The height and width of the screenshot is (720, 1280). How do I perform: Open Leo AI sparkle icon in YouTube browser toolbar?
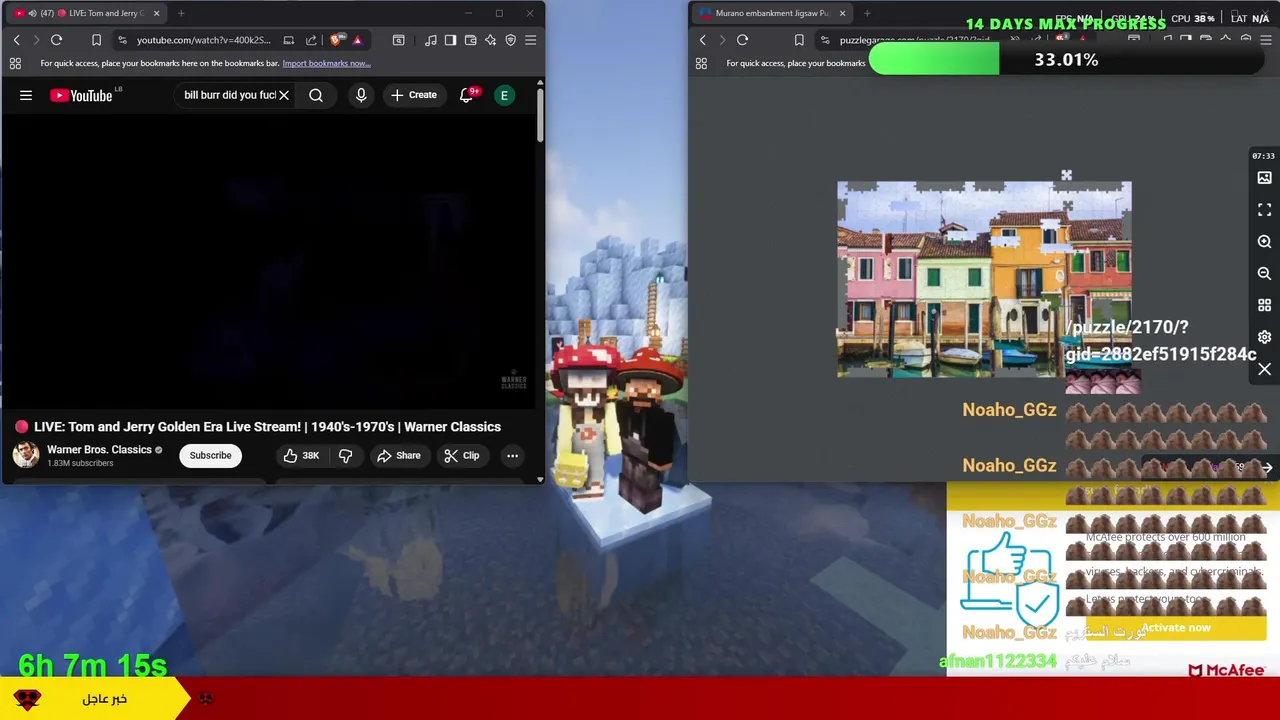point(490,40)
